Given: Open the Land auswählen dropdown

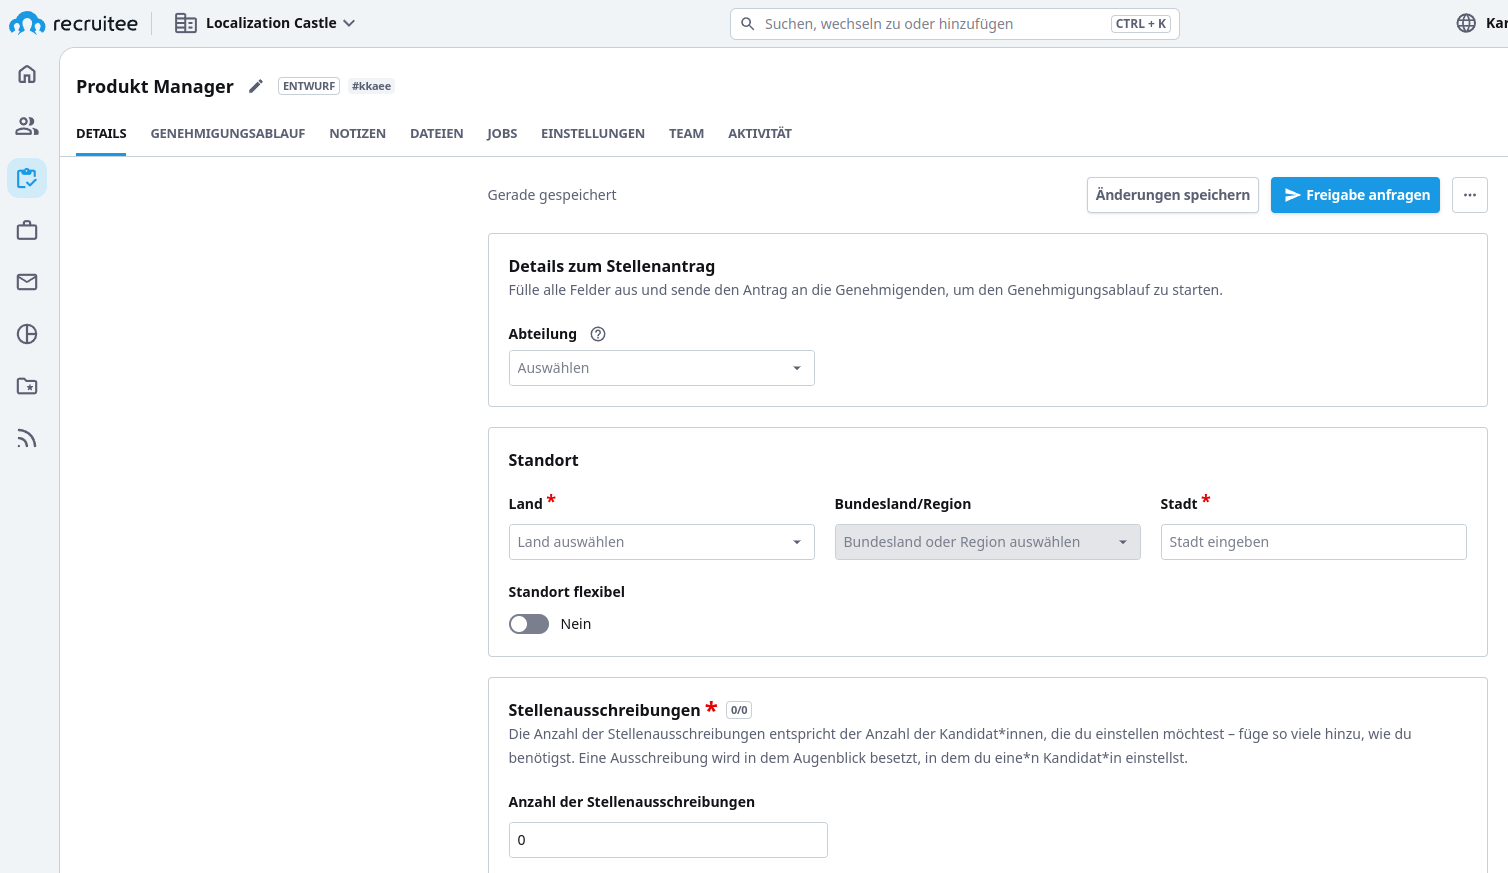Looking at the screenshot, I should coord(661,541).
